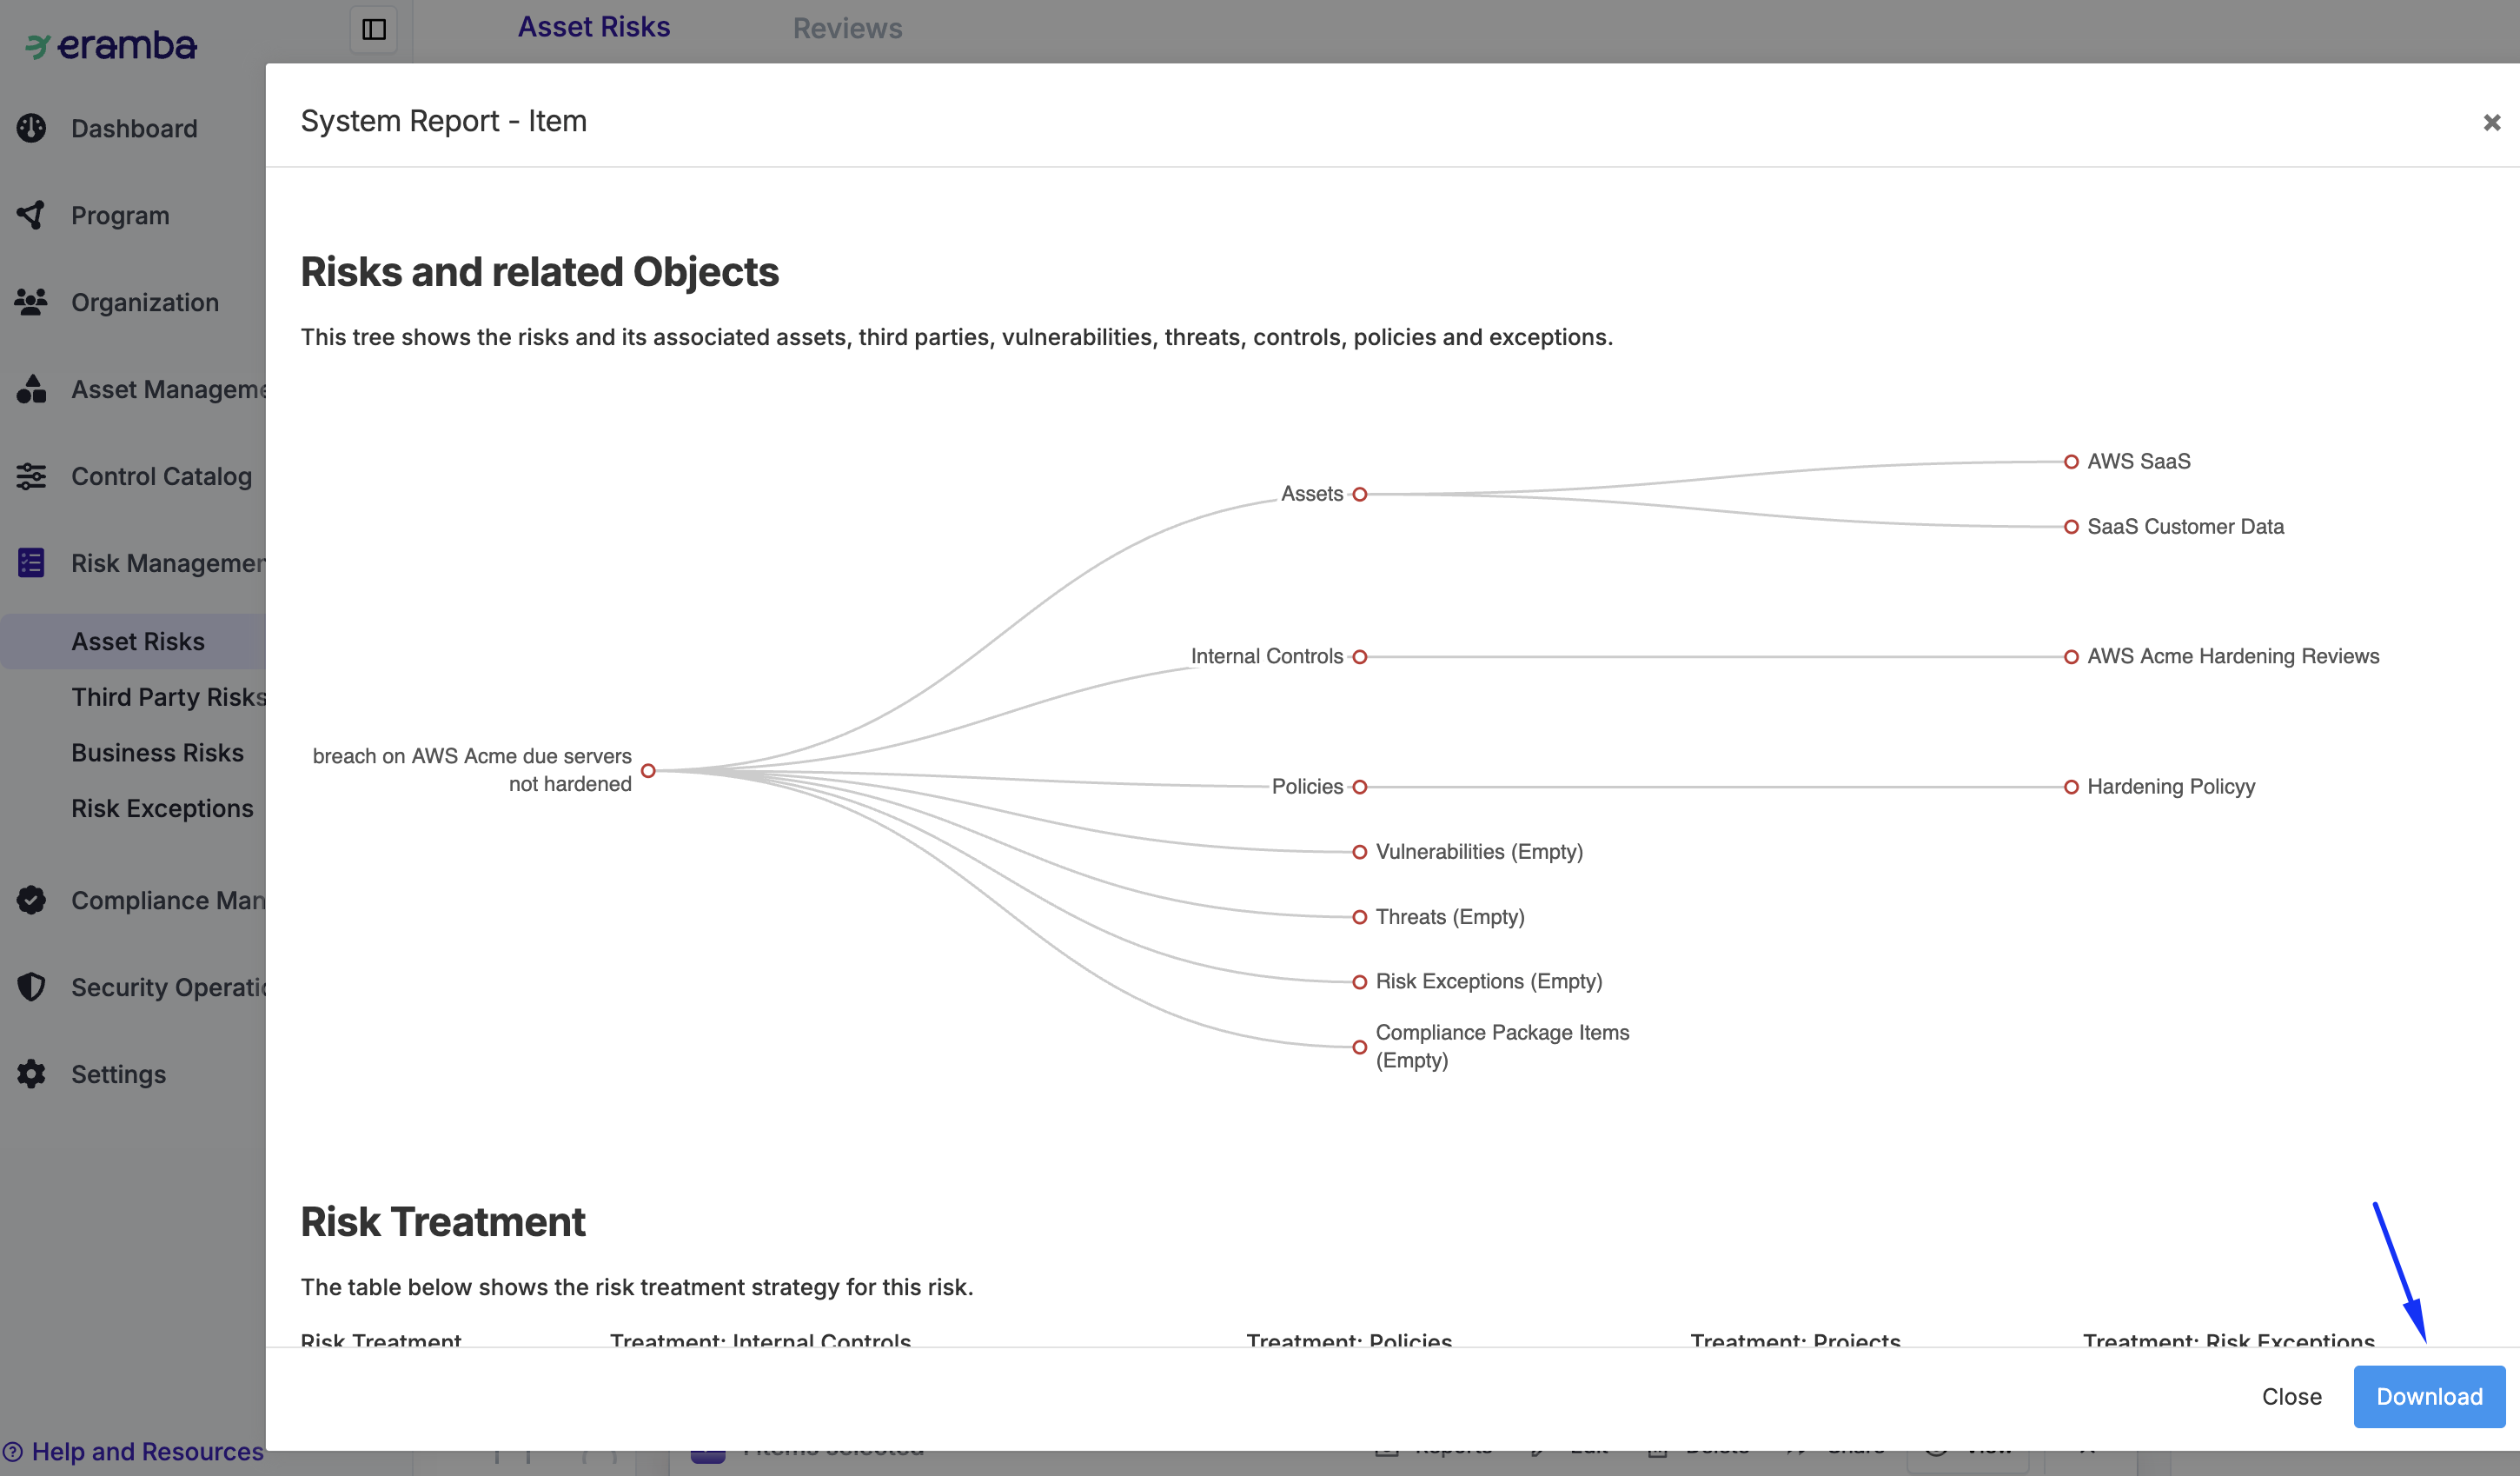Click the Organization people icon
The image size is (2520, 1476).
click(x=31, y=302)
